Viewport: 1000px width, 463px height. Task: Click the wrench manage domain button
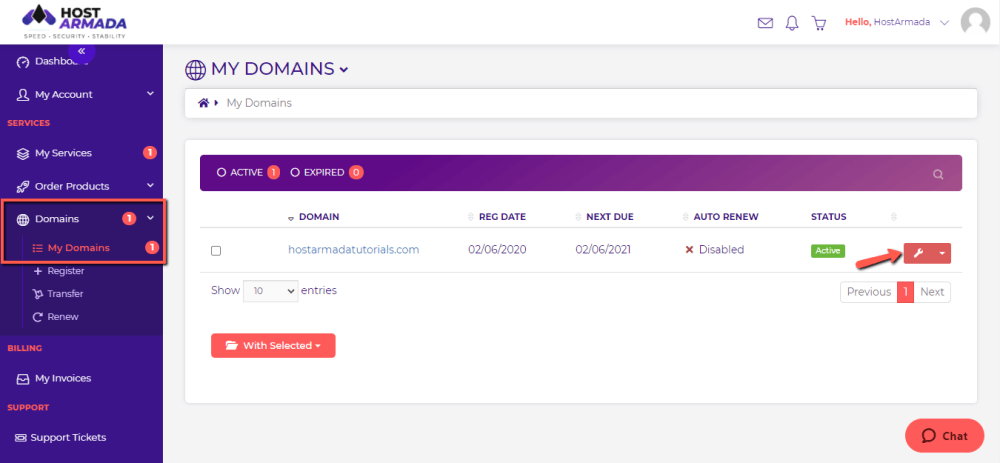pos(919,254)
